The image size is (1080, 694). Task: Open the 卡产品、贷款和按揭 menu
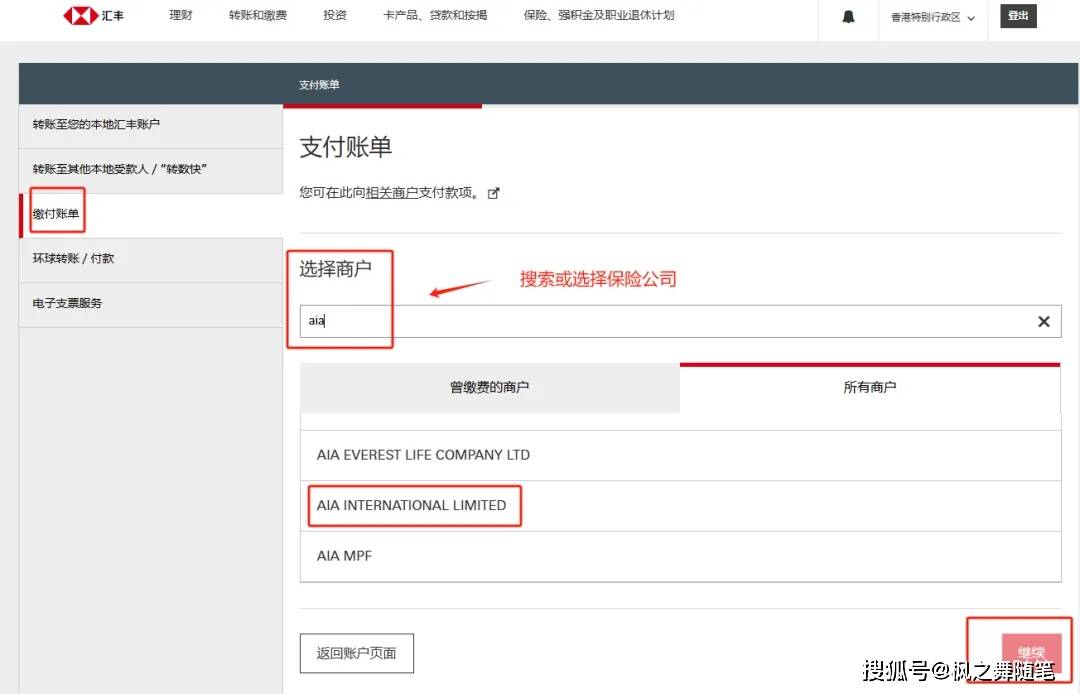435,15
